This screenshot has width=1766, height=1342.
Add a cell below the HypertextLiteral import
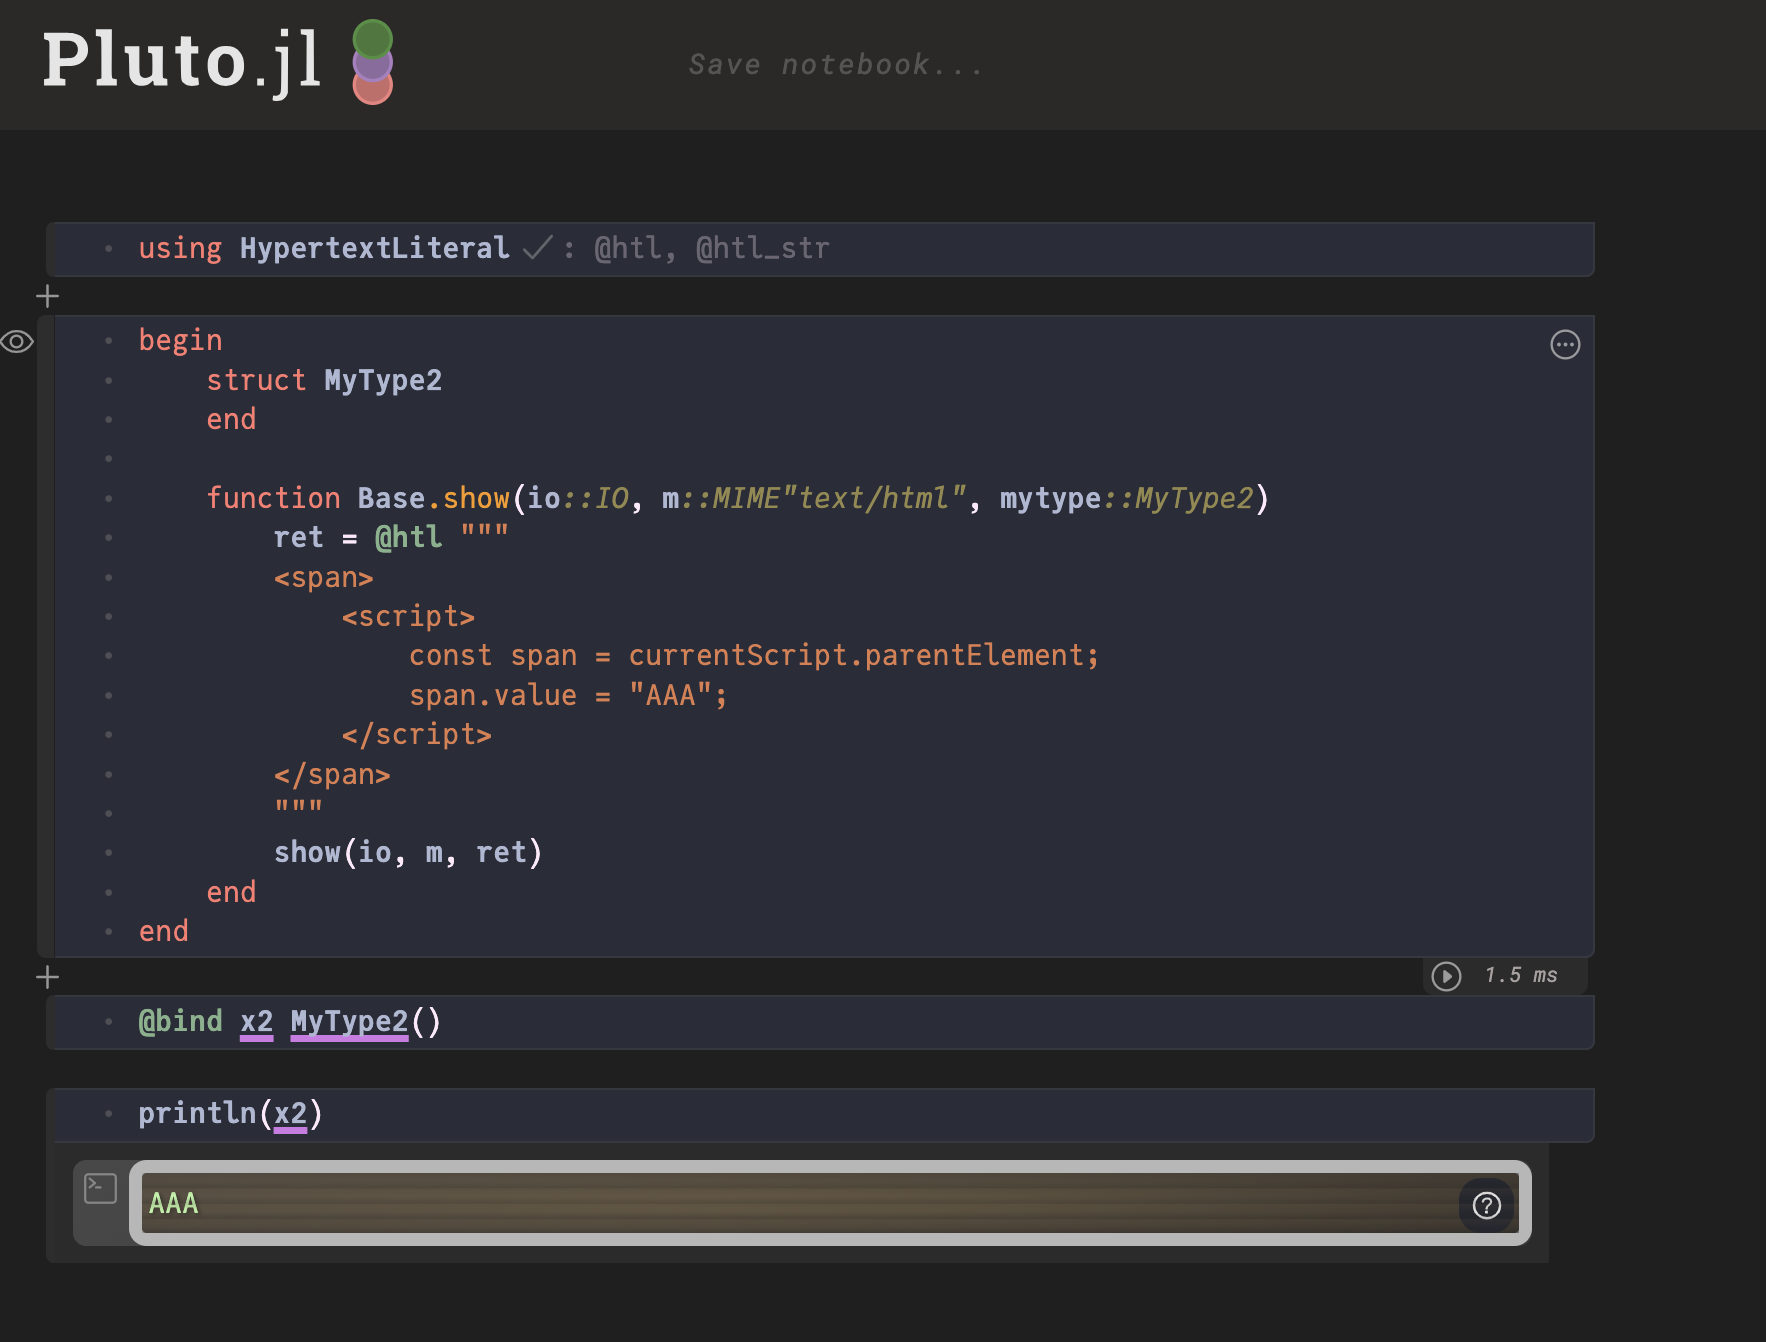47,296
